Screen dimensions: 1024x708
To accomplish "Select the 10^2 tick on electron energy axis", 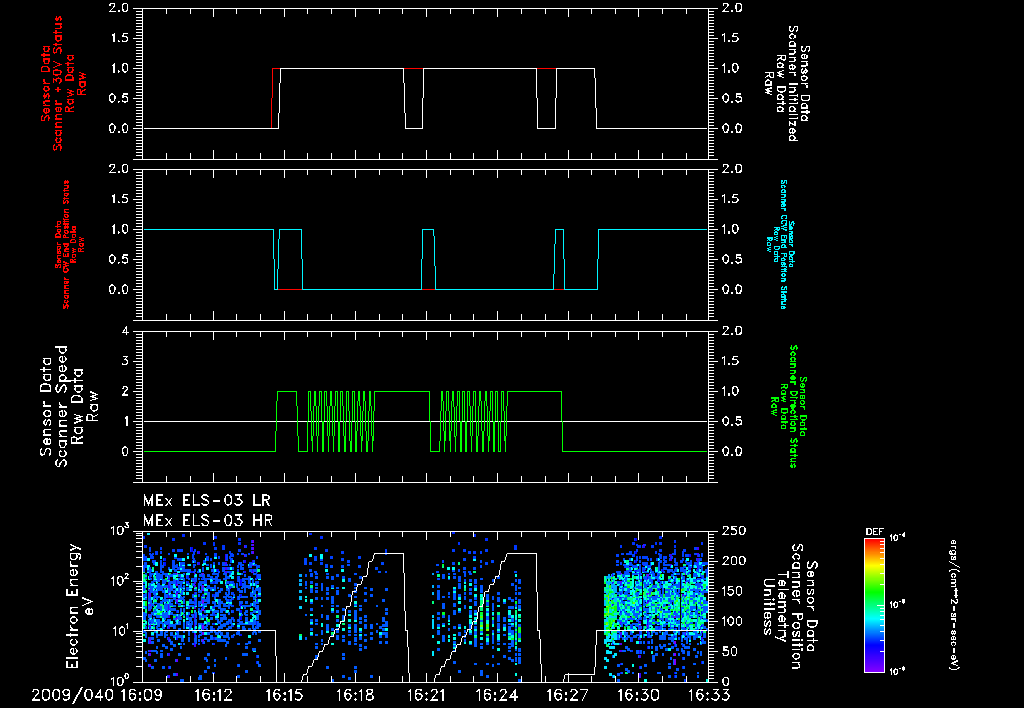I will tap(120, 579).
